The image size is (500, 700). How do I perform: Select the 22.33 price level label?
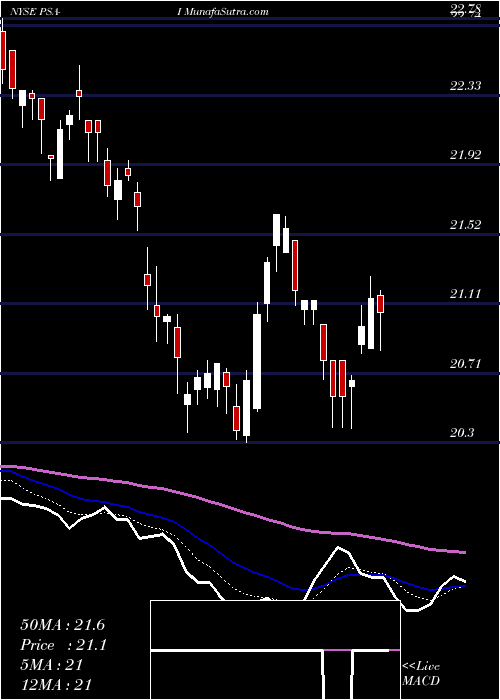click(466, 85)
